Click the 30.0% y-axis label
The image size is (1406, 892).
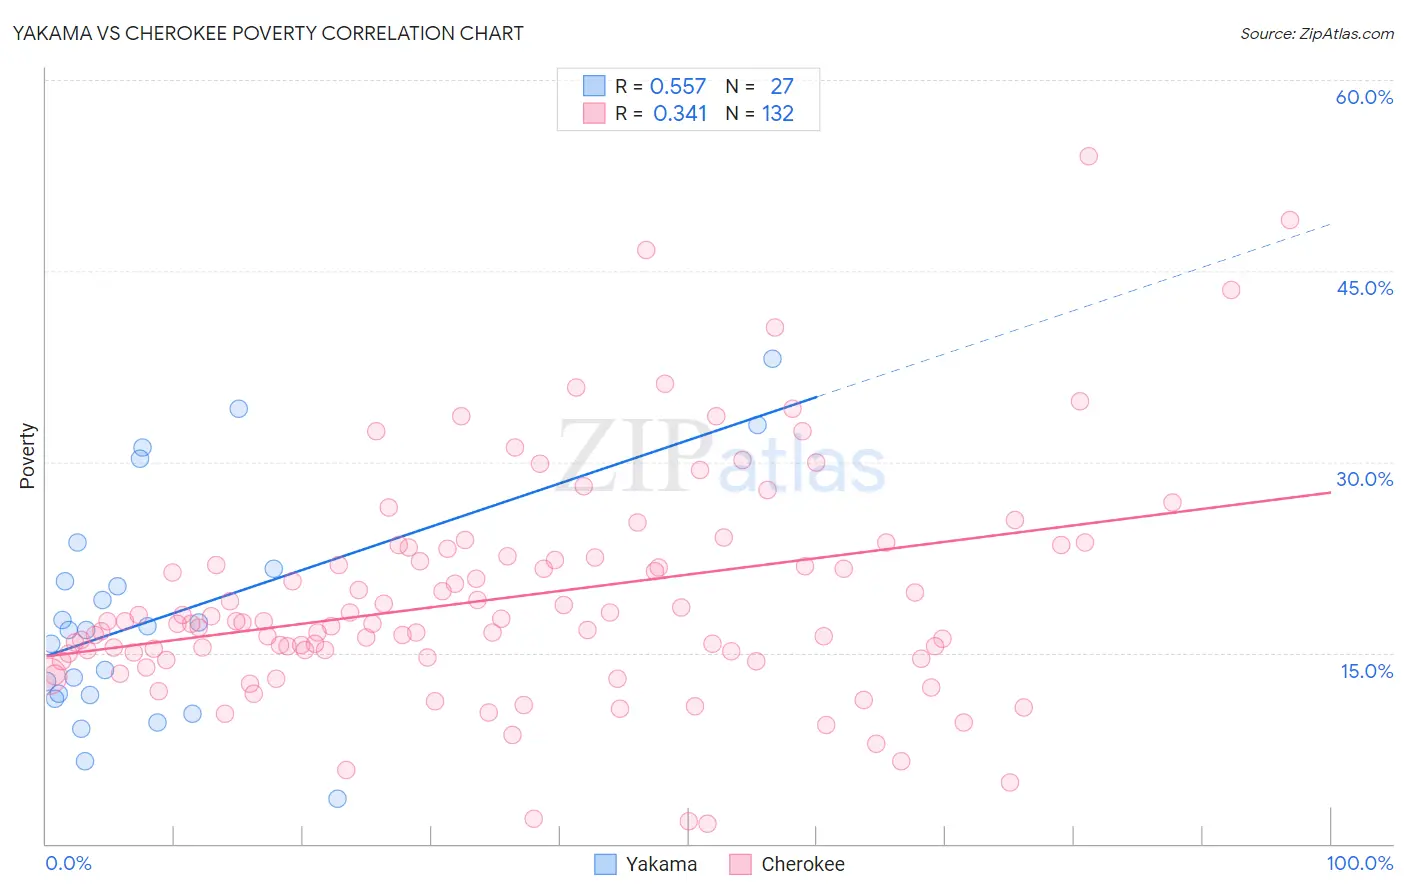pyautogui.click(x=1364, y=479)
